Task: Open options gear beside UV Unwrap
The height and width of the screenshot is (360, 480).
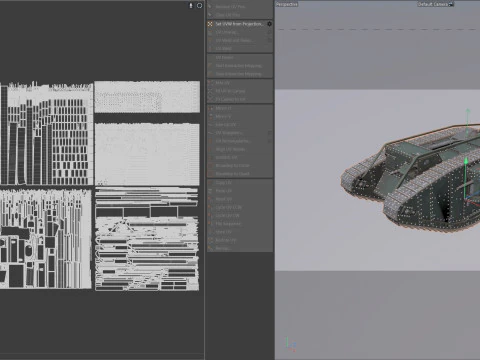Action: (269, 32)
